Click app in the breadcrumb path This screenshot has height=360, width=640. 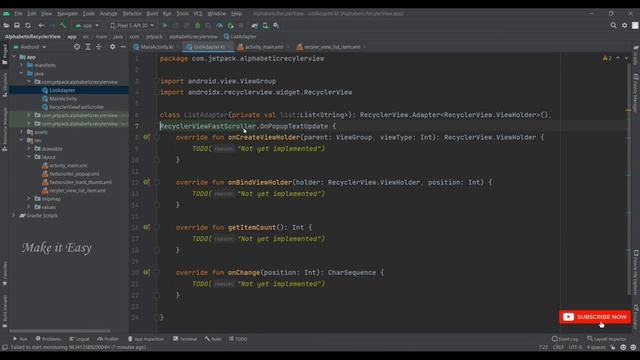tap(72, 36)
